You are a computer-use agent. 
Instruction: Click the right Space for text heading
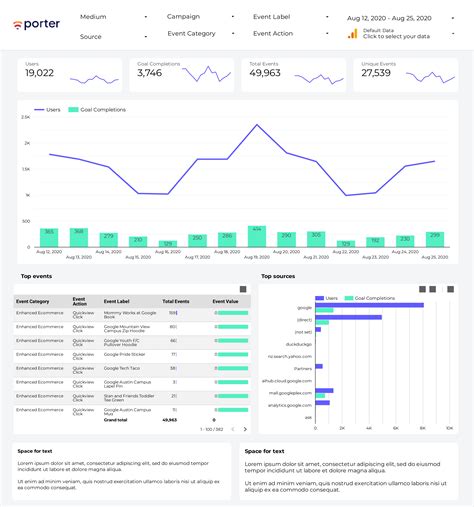264,451
